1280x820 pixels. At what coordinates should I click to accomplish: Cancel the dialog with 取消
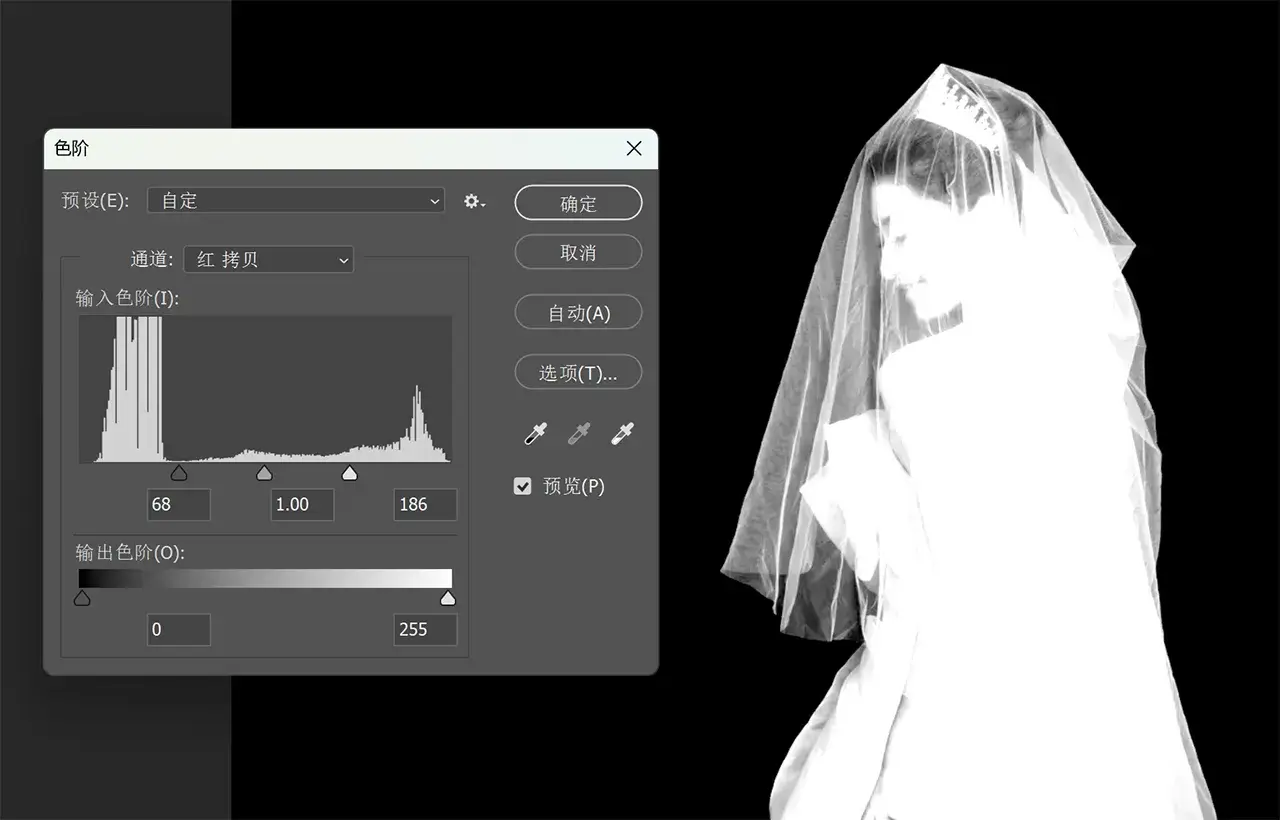(x=578, y=252)
